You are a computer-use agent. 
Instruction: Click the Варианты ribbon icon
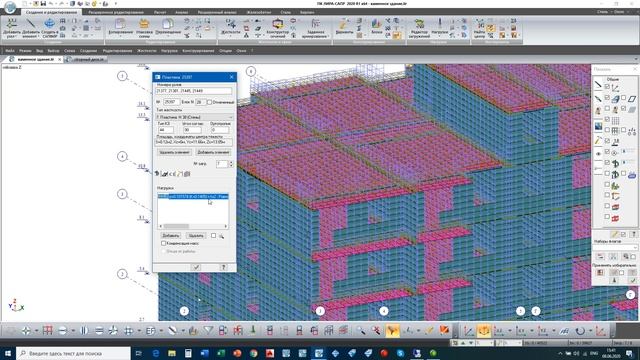[x=344, y=27]
